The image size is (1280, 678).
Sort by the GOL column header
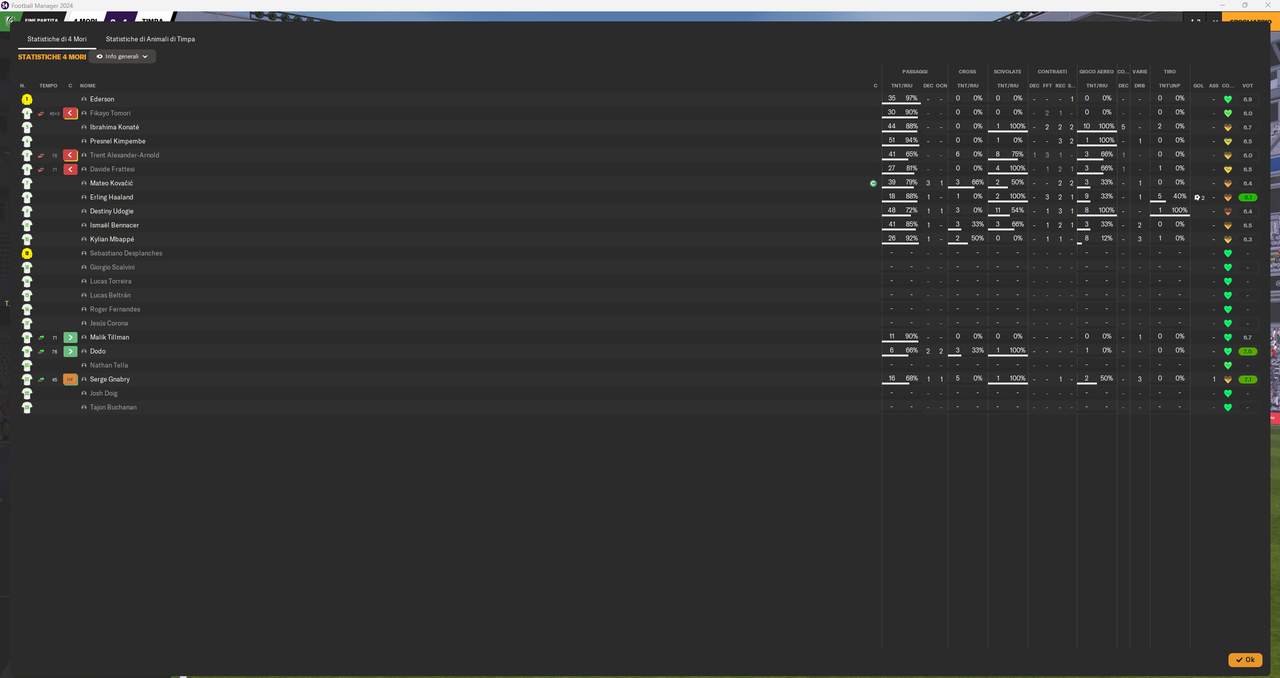(x=1198, y=85)
